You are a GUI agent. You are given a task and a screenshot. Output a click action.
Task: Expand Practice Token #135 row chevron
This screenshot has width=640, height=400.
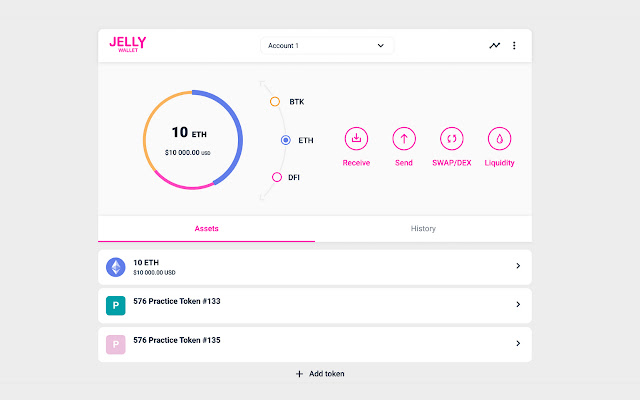518,343
